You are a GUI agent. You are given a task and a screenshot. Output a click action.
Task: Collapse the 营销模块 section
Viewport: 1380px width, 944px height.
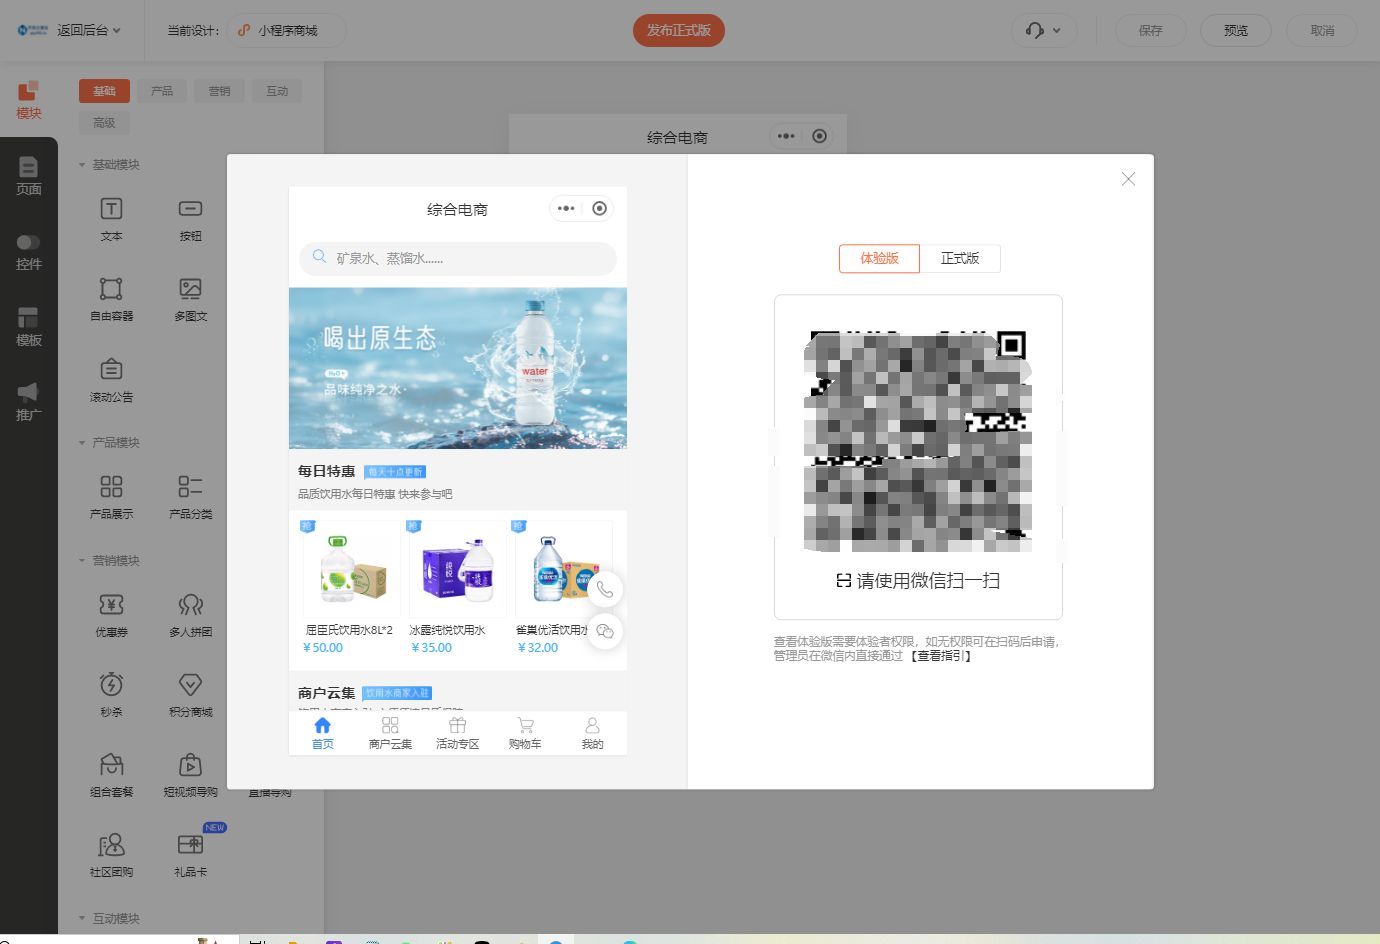point(109,560)
